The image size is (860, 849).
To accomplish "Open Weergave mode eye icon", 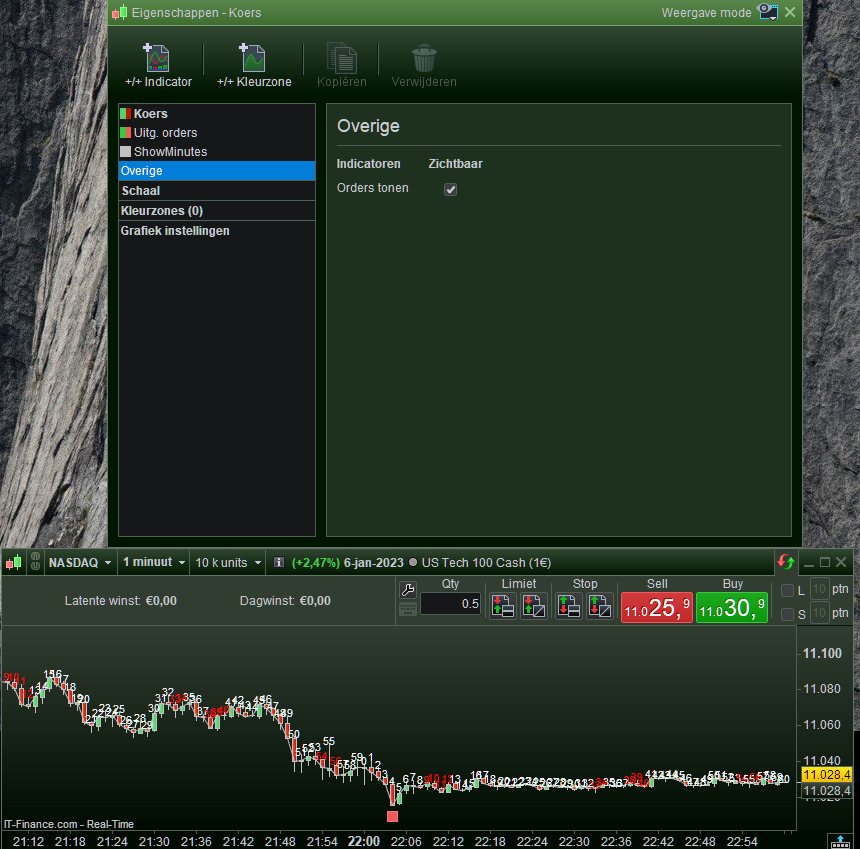I will click(x=767, y=12).
